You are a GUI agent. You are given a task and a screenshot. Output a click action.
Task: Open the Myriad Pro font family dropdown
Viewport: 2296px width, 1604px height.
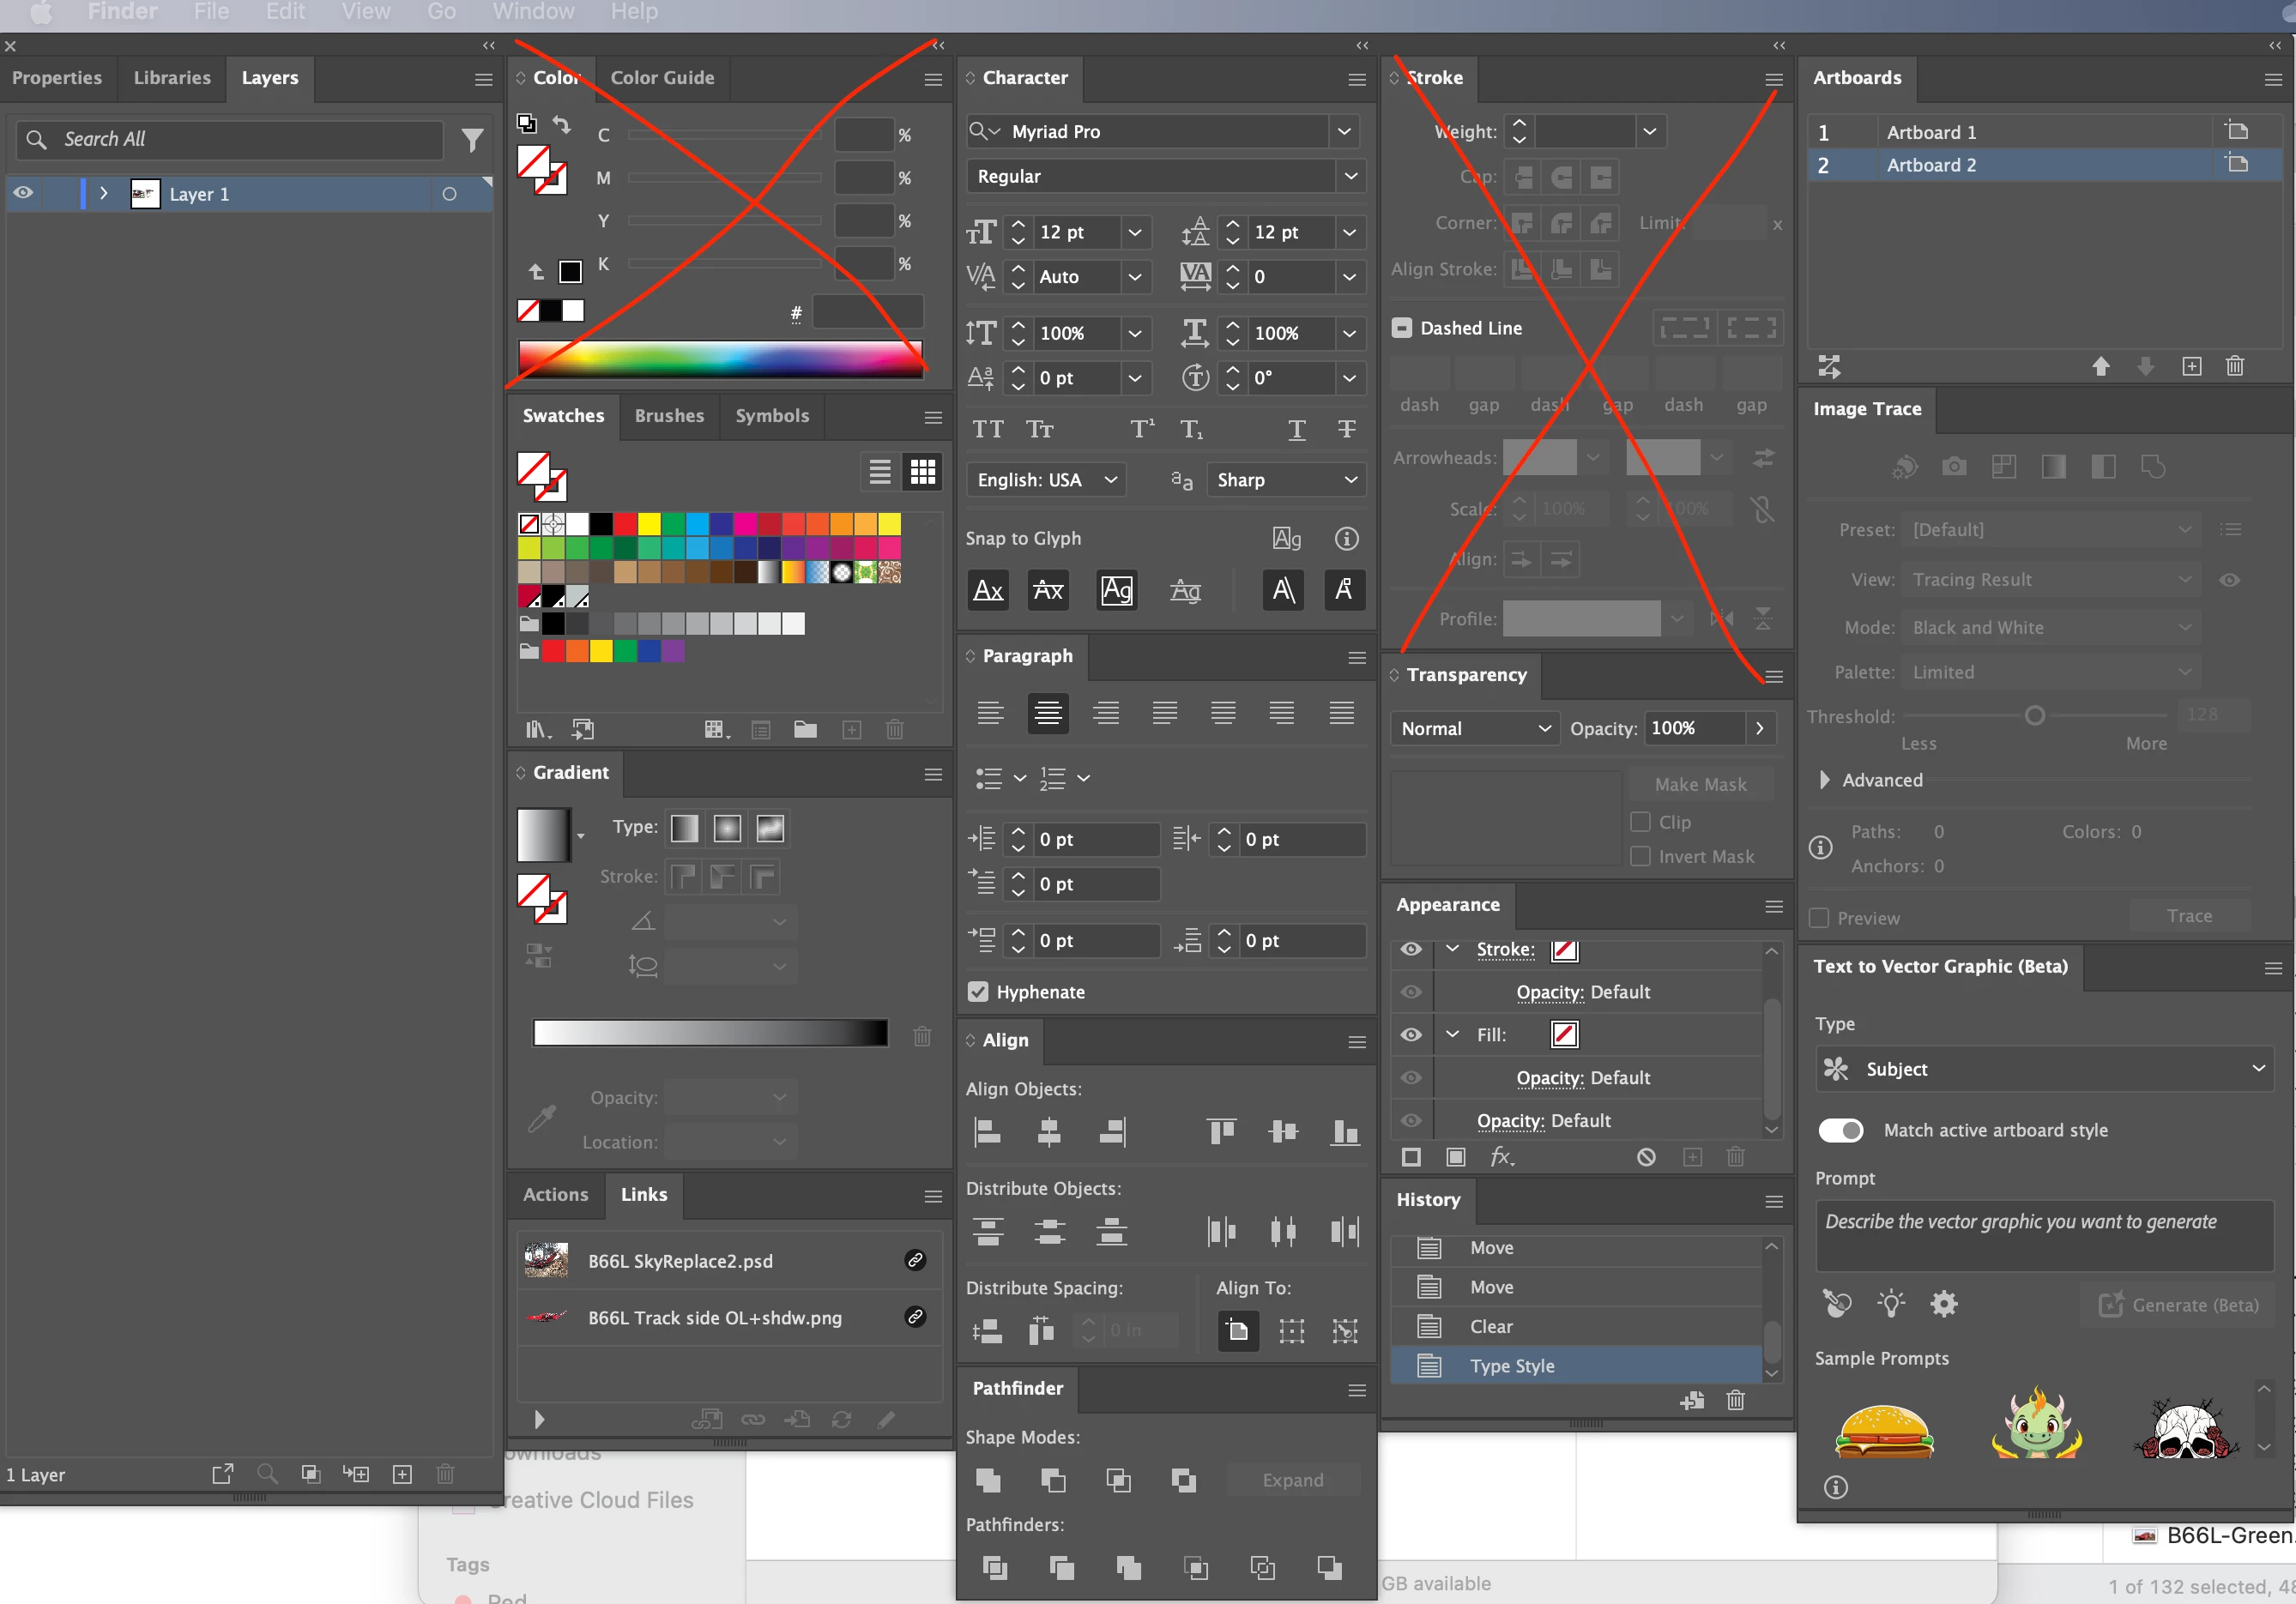pyautogui.click(x=1344, y=131)
